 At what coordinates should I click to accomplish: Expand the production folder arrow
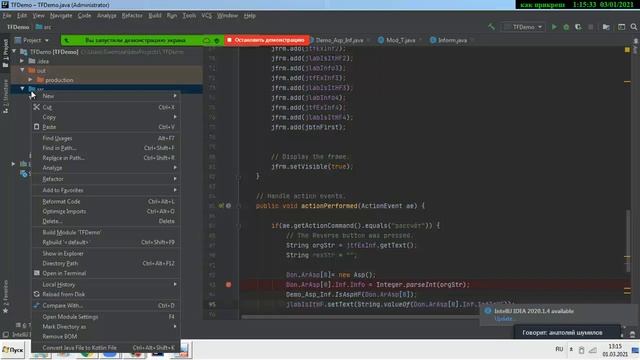click(31, 80)
